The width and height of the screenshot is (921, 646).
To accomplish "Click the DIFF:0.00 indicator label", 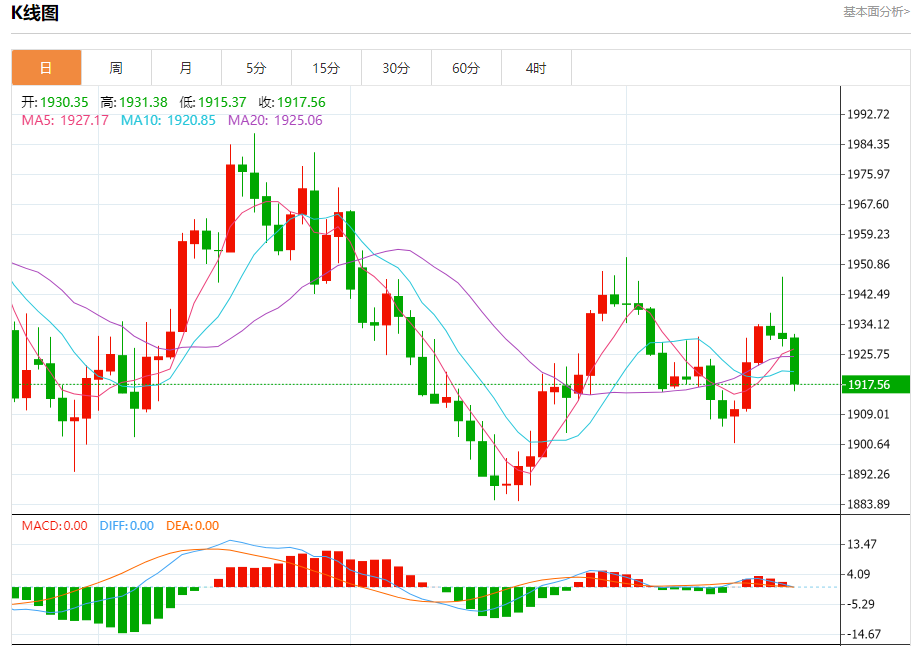I will (x=126, y=526).
